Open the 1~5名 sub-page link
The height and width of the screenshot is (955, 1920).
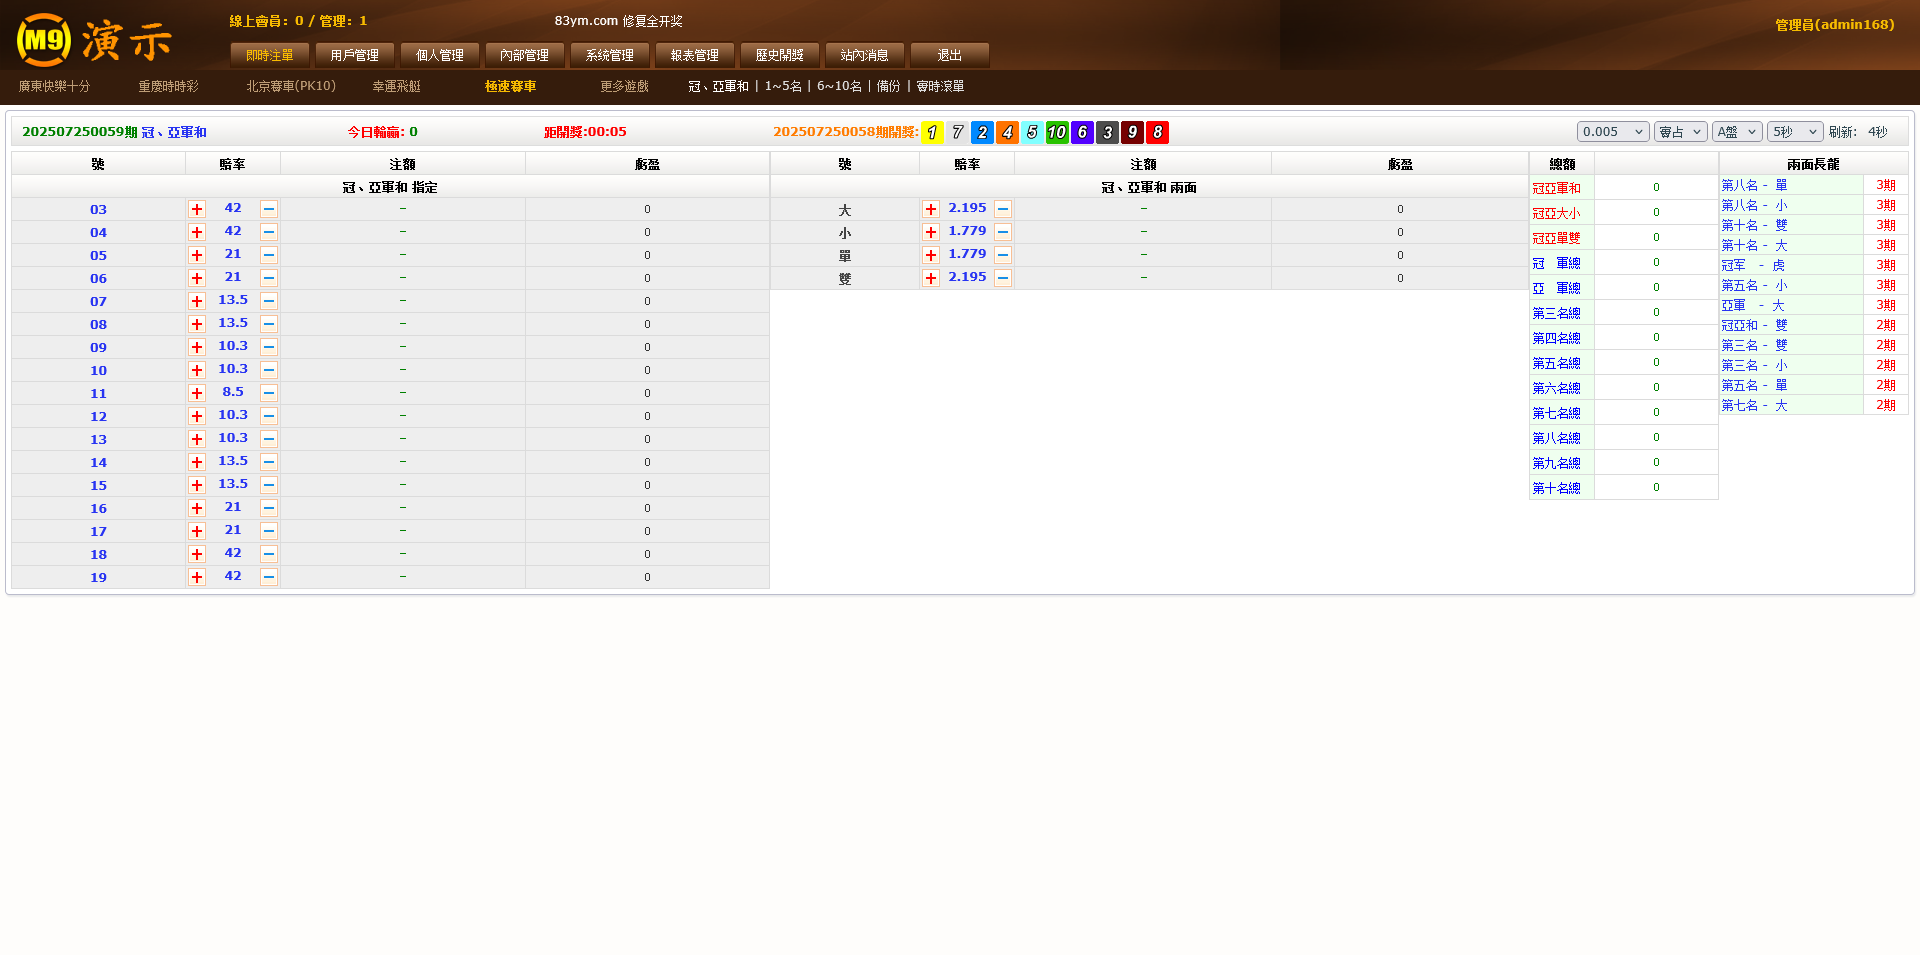783,86
